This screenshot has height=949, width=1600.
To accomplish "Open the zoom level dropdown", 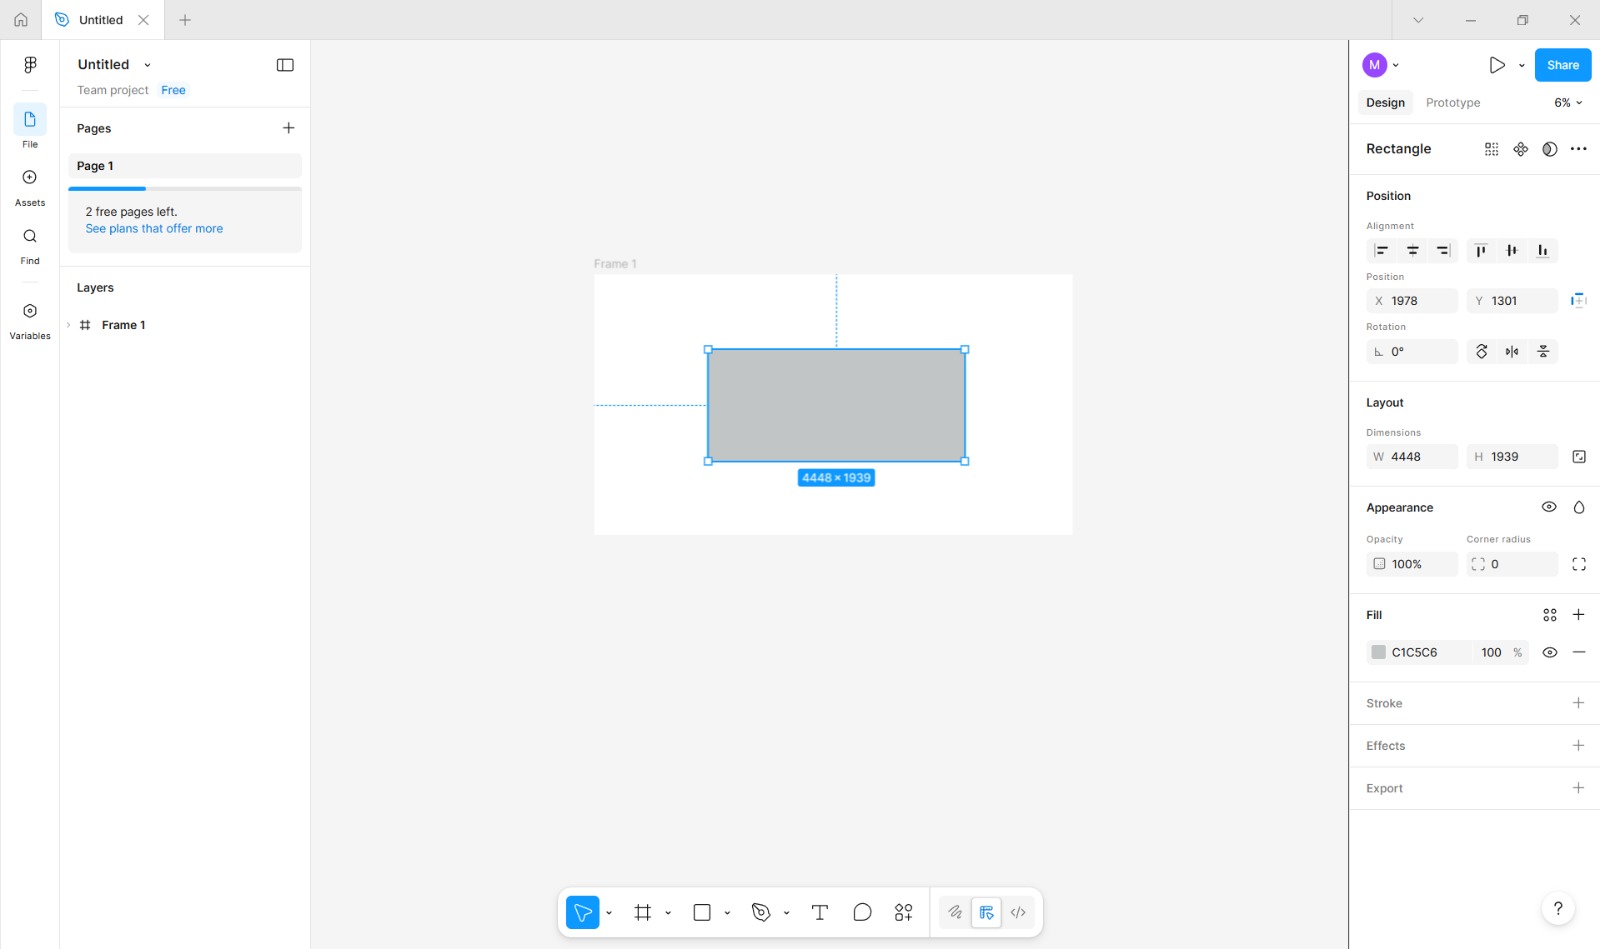I will pyautogui.click(x=1565, y=102).
